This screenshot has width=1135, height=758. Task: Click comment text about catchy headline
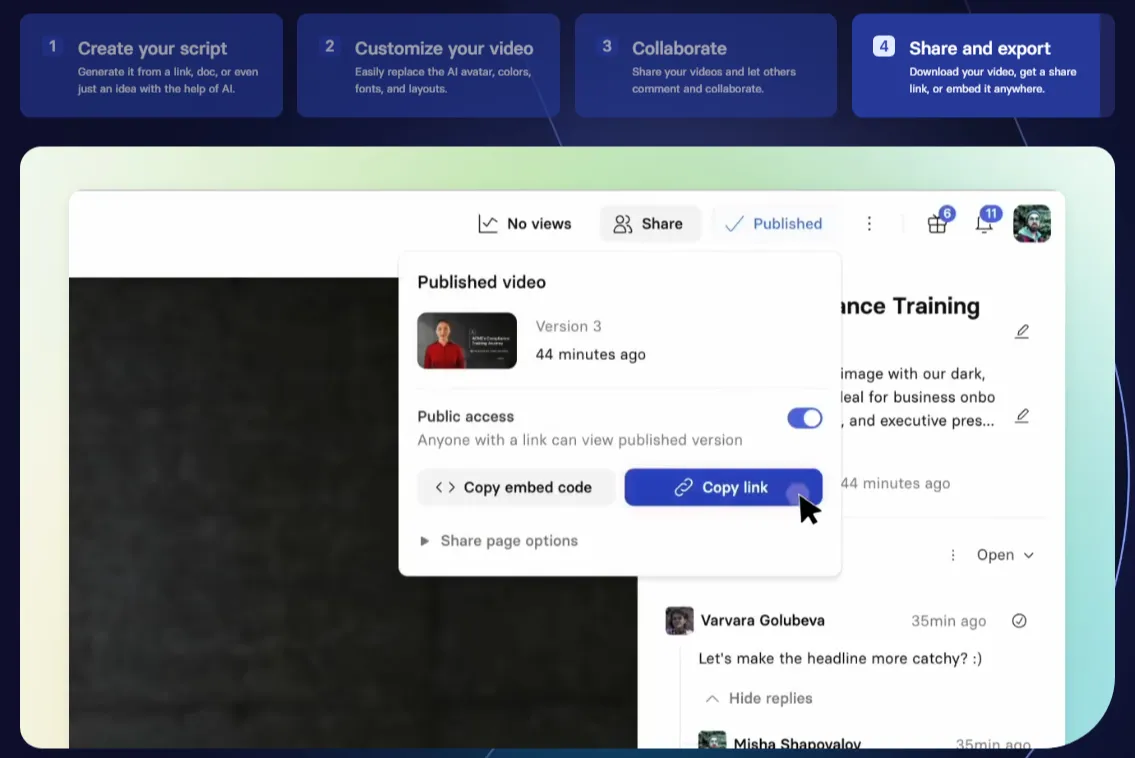(x=840, y=659)
